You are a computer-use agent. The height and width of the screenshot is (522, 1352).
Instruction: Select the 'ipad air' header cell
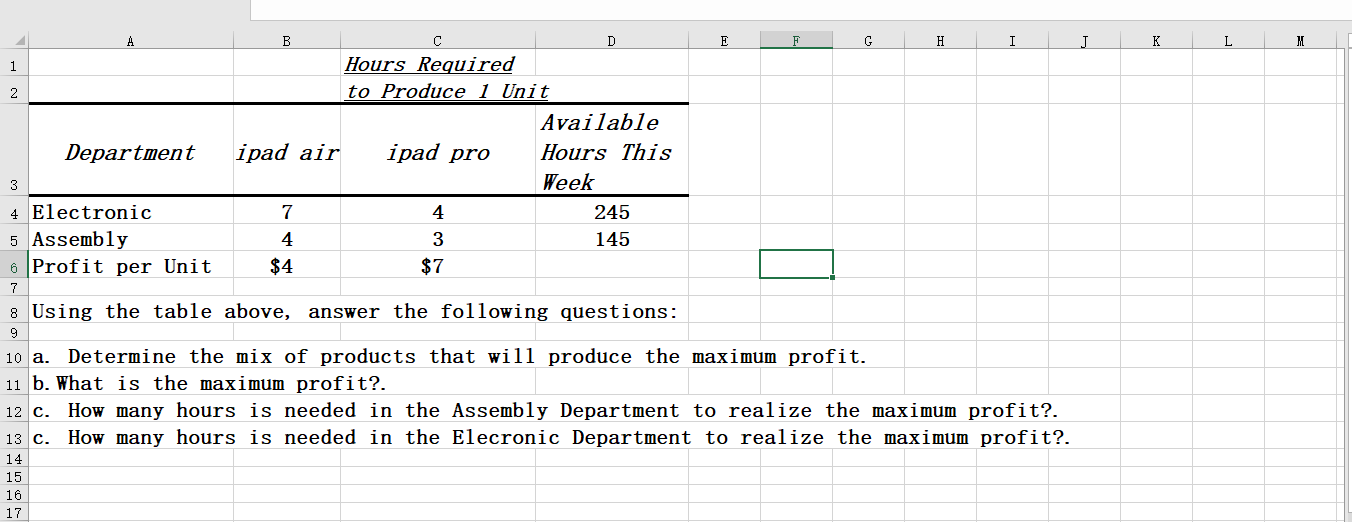click(286, 152)
